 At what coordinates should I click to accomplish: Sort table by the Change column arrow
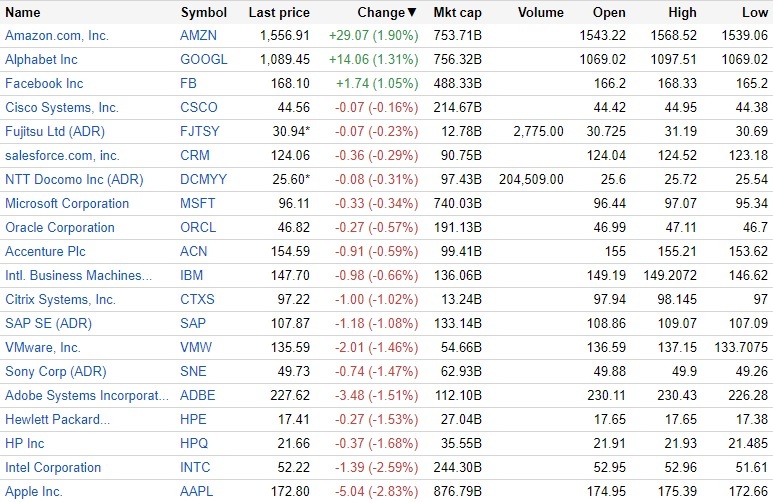412,13
